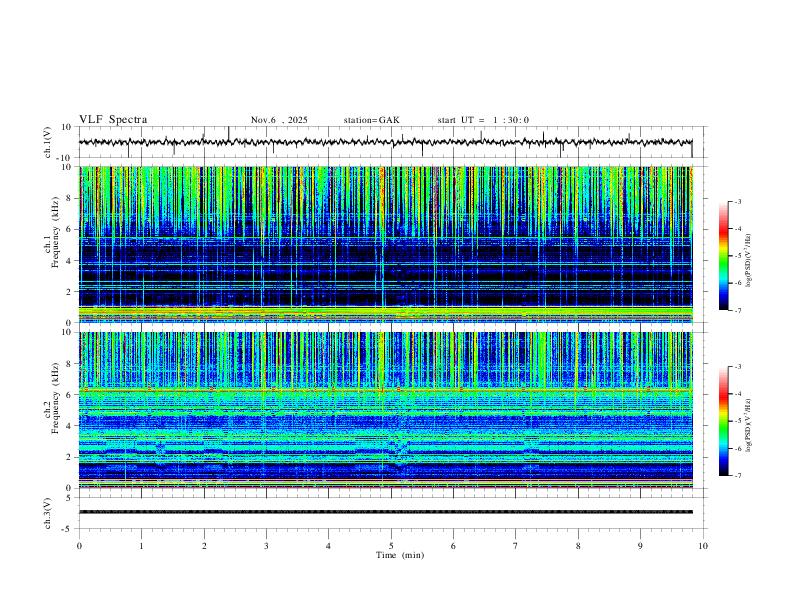Click the upper PSD color scale bar
This screenshot has height=612, width=792.
[724, 256]
